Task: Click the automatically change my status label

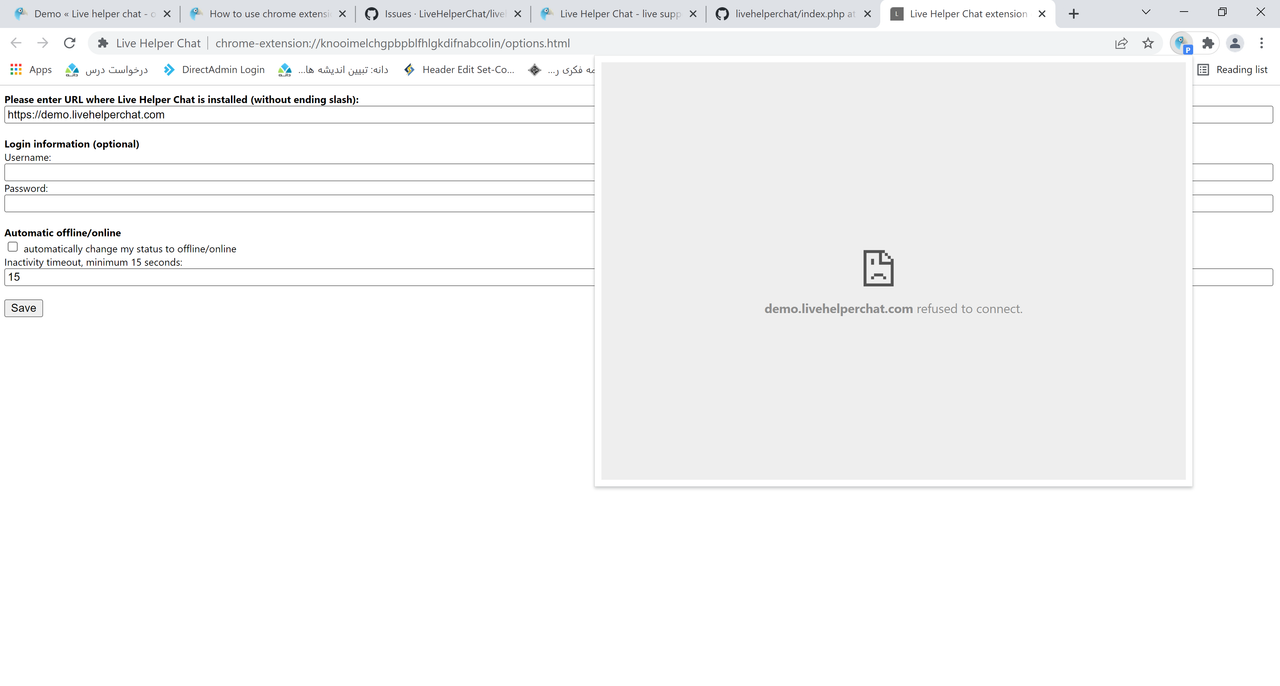Action: pos(130,249)
